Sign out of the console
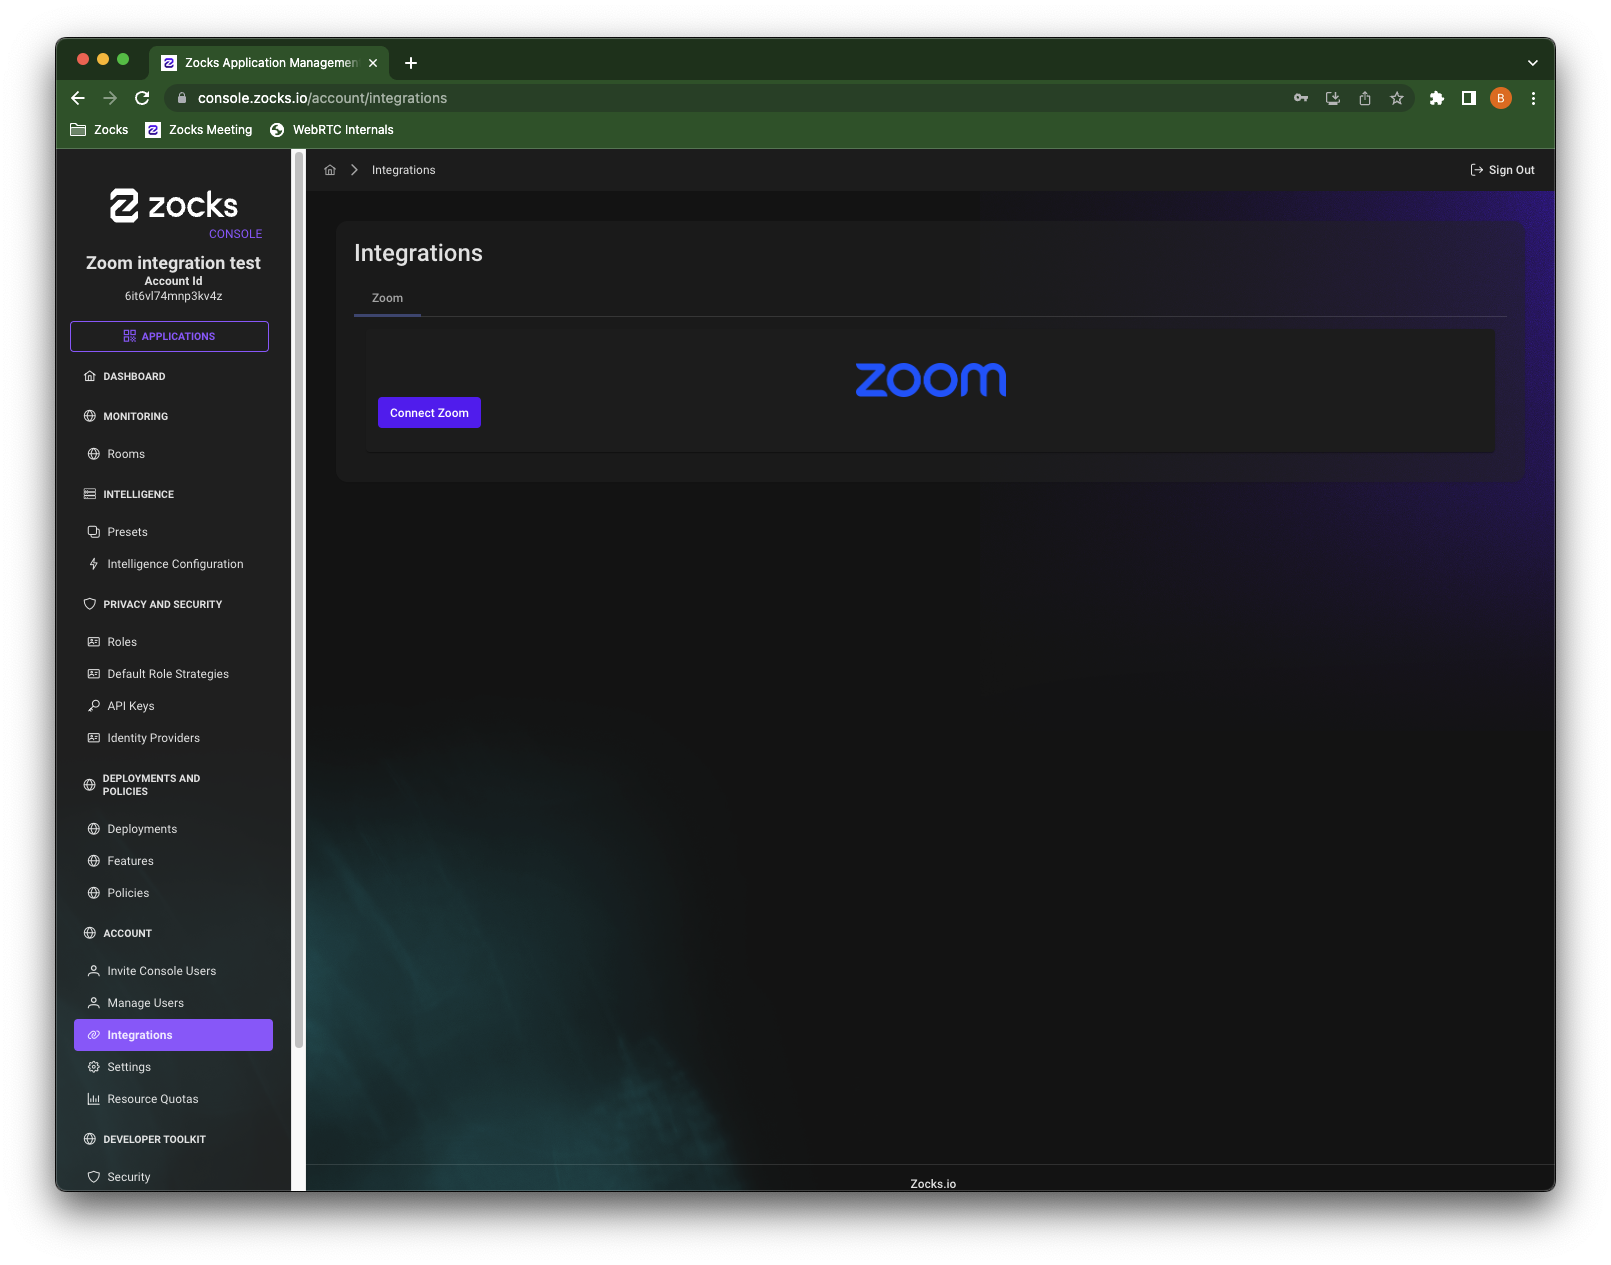Viewport: 1611px width, 1265px height. pos(1502,170)
